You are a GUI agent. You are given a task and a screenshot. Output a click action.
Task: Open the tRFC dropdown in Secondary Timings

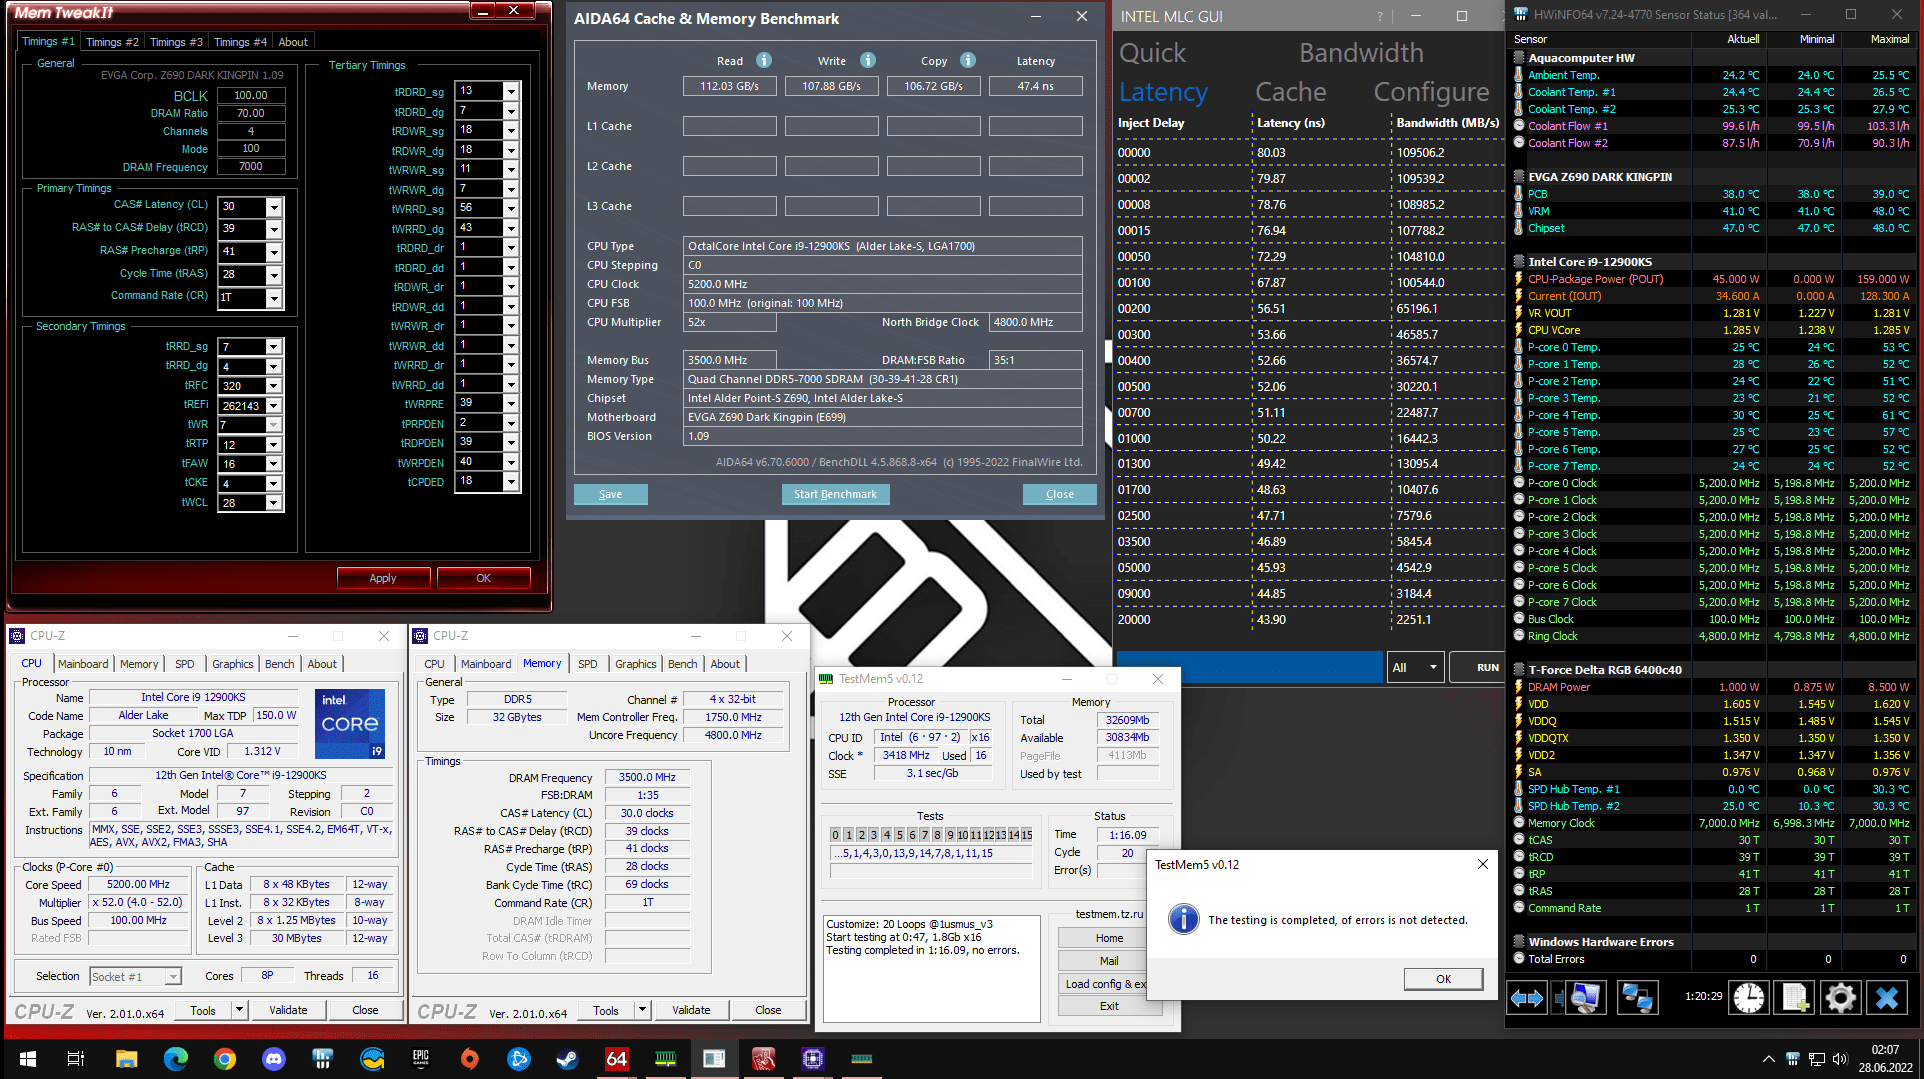click(x=273, y=386)
